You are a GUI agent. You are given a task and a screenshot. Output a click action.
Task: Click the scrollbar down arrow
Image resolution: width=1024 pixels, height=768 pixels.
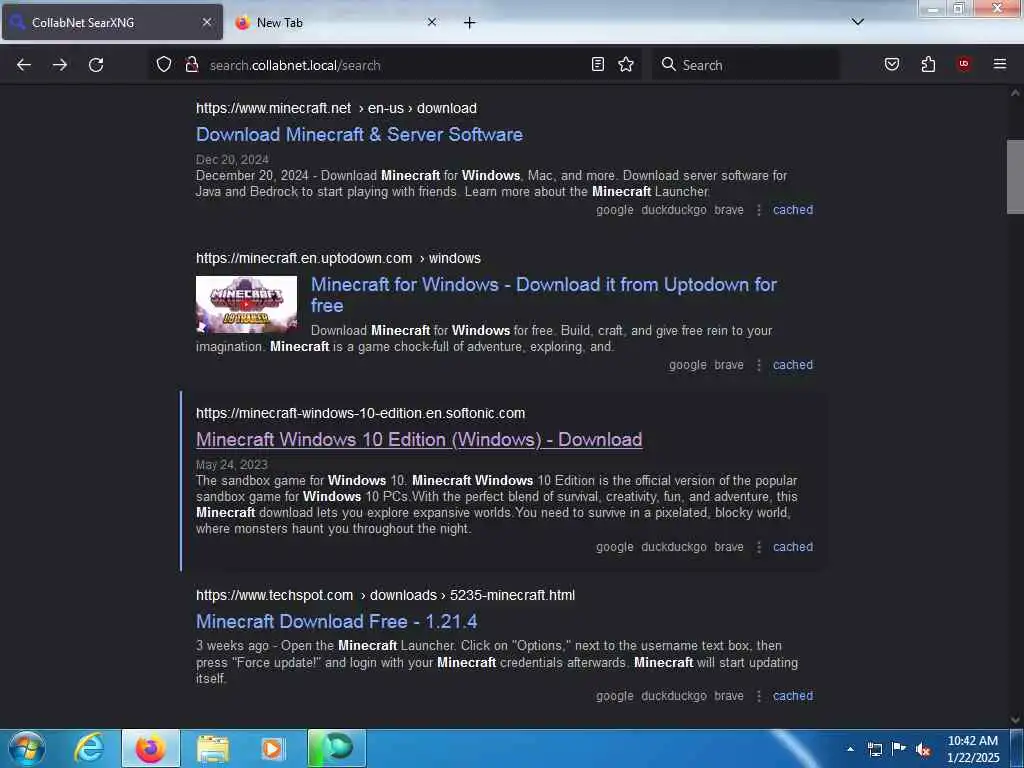[x=1015, y=720]
